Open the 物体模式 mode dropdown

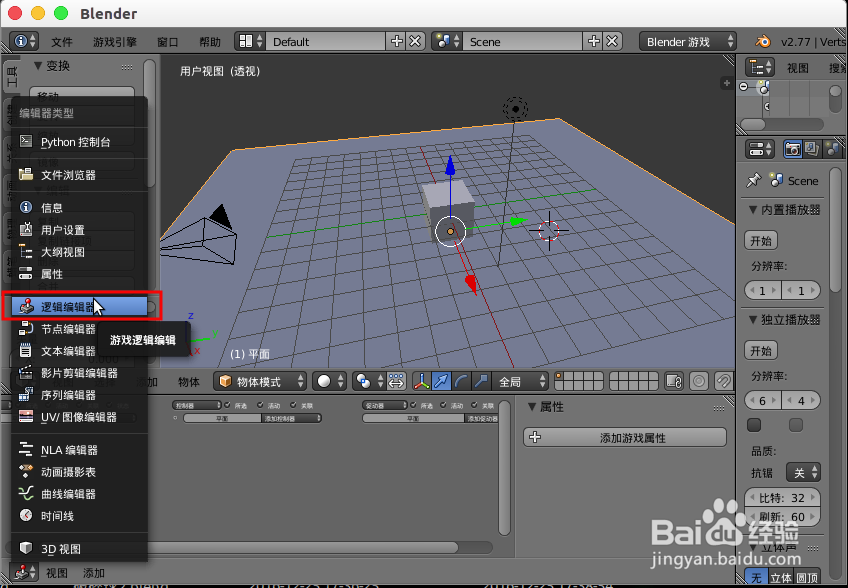260,381
